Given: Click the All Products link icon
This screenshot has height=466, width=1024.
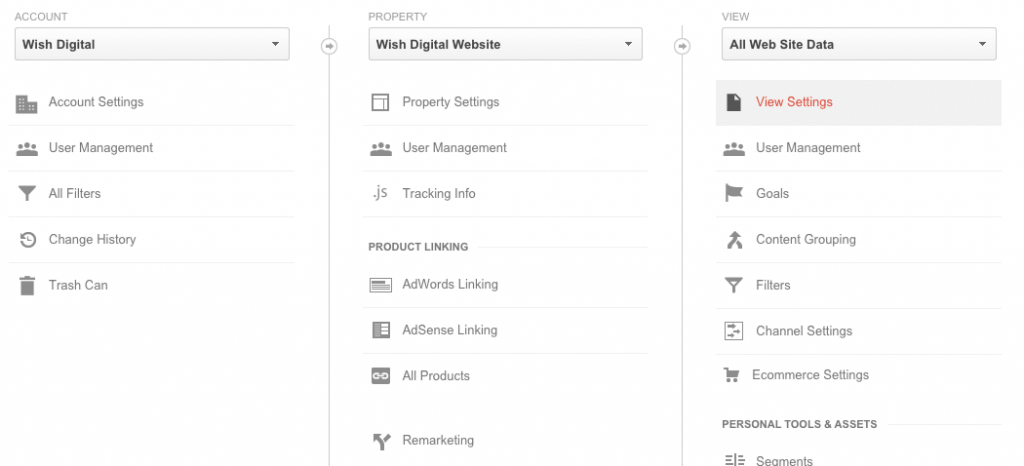Looking at the screenshot, I should [381, 376].
